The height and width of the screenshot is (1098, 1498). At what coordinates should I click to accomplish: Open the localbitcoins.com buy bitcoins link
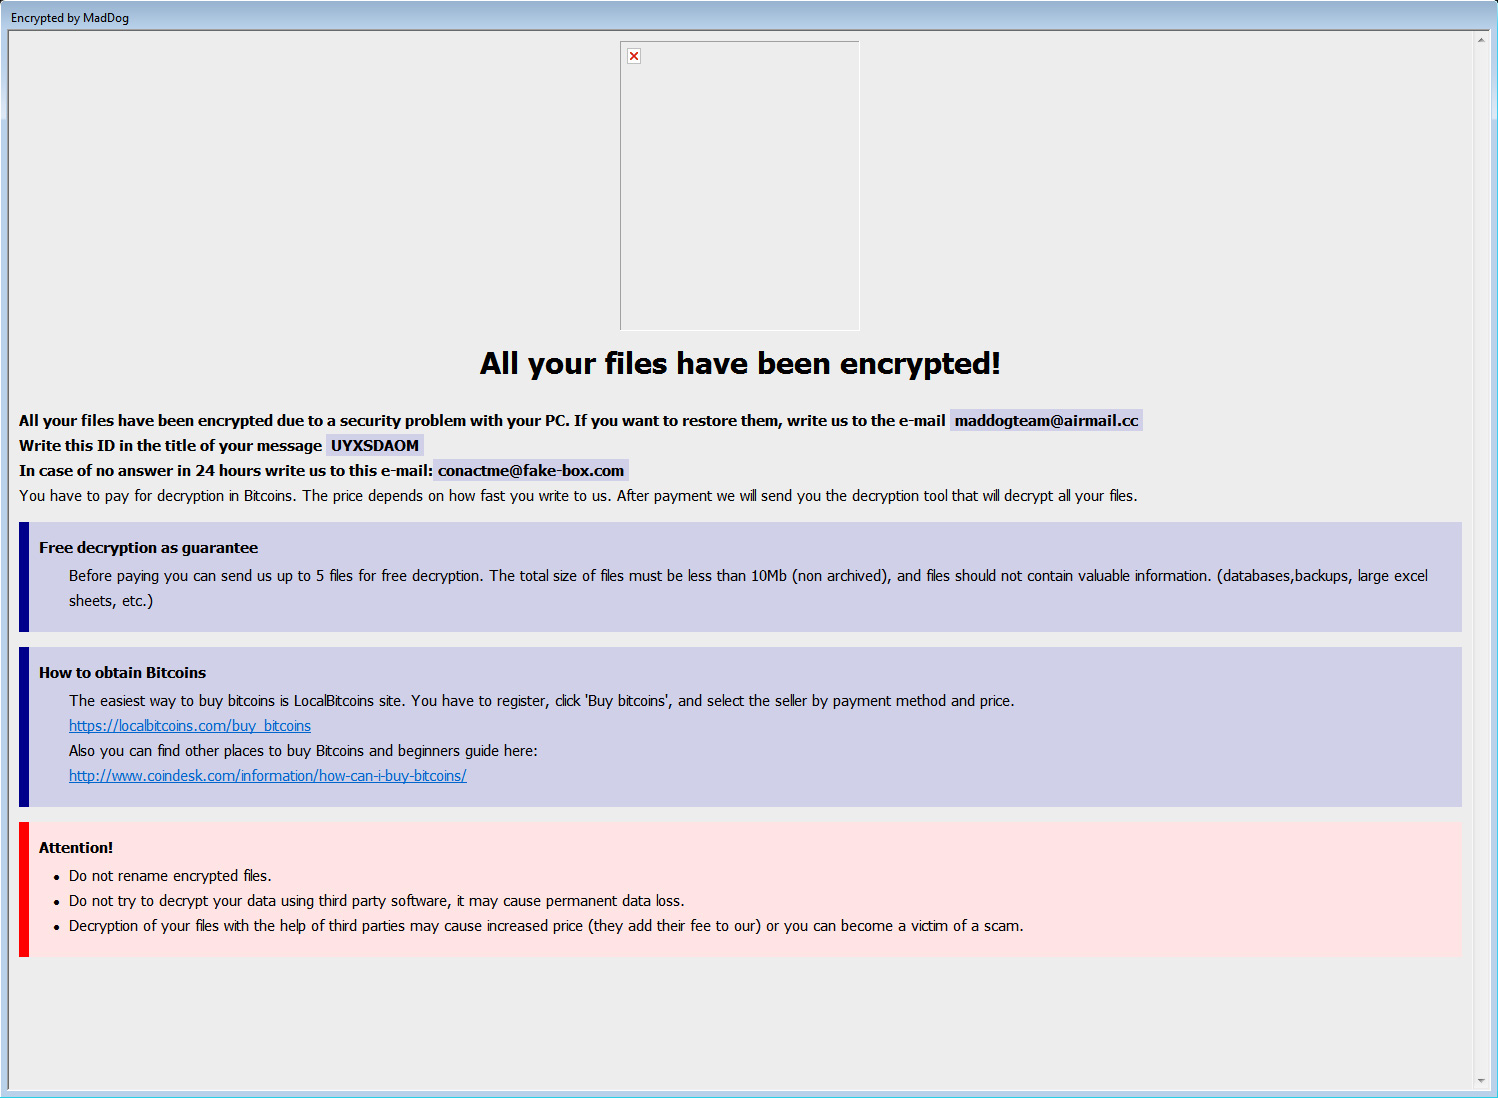(x=190, y=726)
